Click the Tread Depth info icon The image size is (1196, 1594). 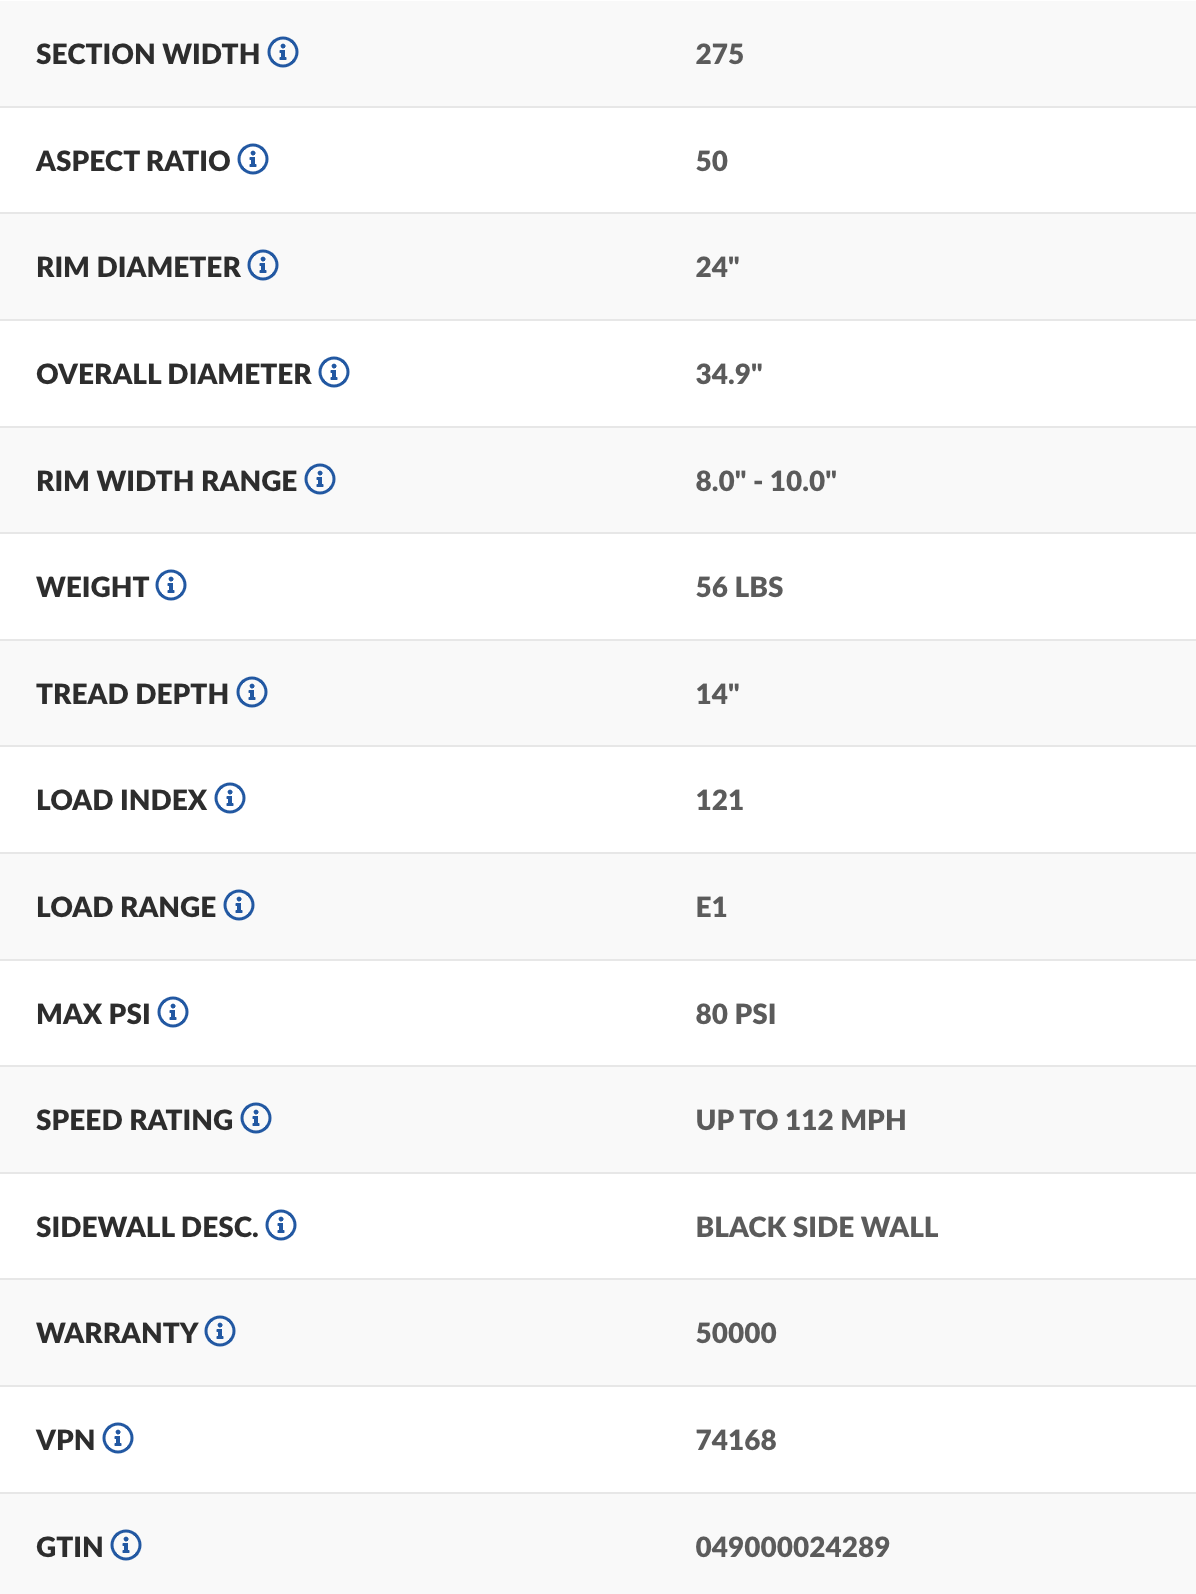click(252, 692)
